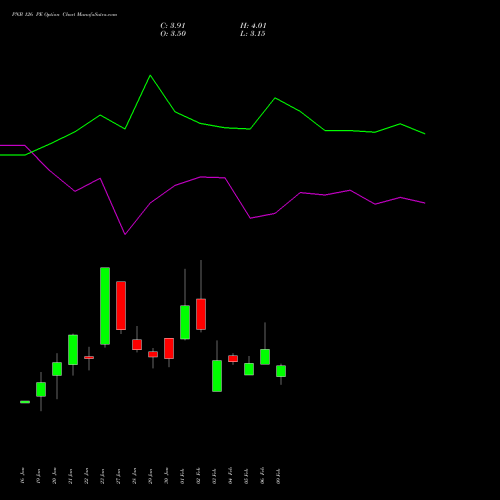Click the green candlestick above 21 Jan
The image size is (500, 500).
[73, 350]
